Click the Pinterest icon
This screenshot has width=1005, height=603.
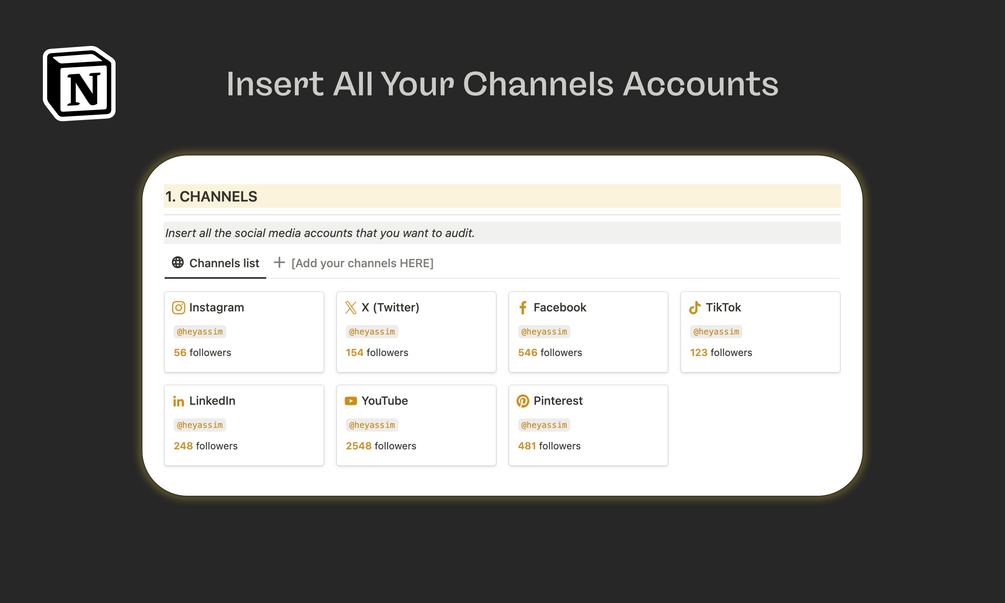[x=523, y=401]
